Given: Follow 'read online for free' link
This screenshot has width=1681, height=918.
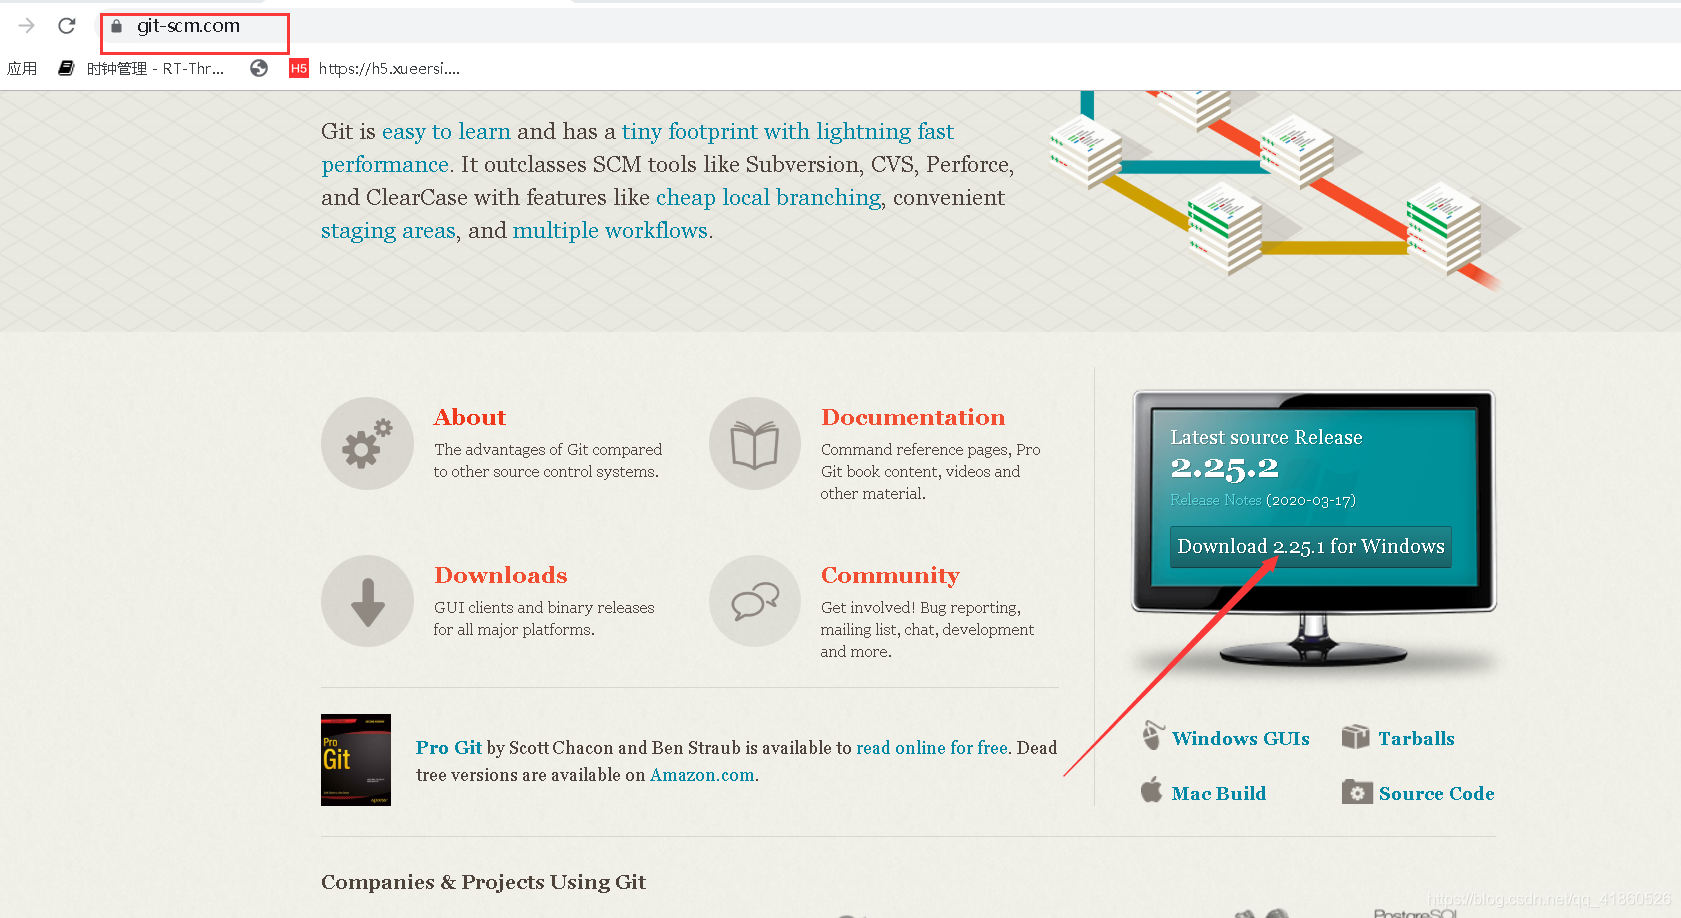Looking at the screenshot, I should click(x=932, y=747).
